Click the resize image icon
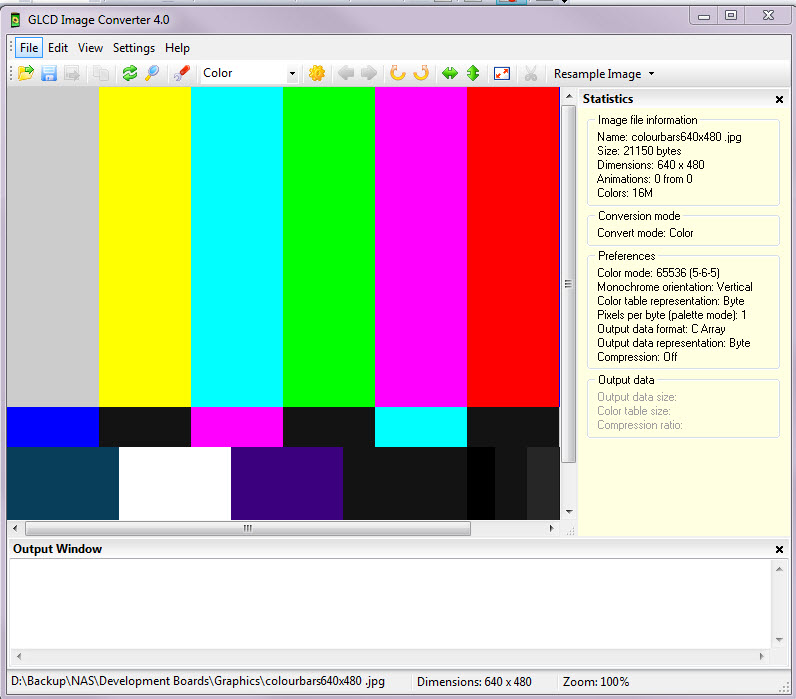The image size is (796, 699). pyautogui.click(x=502, y=73)
